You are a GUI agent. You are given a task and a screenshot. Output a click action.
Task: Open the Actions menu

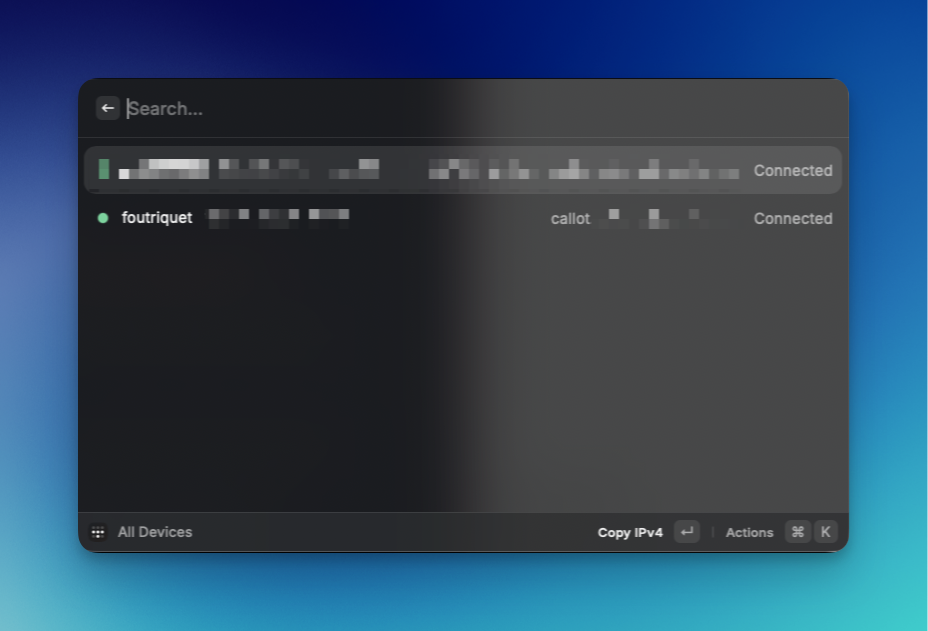point(749,532)
